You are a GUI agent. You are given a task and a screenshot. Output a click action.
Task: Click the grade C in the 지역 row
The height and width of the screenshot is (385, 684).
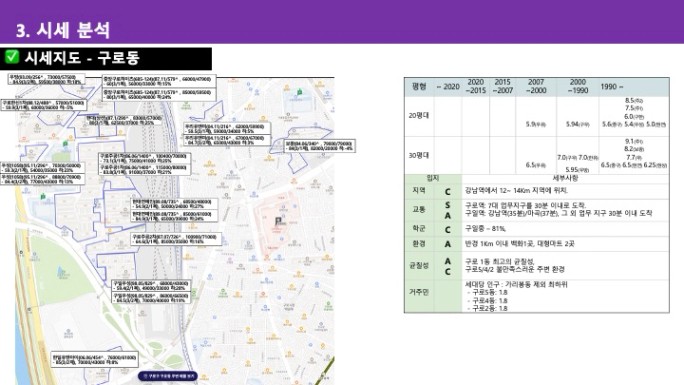click(x=448, y=191)
